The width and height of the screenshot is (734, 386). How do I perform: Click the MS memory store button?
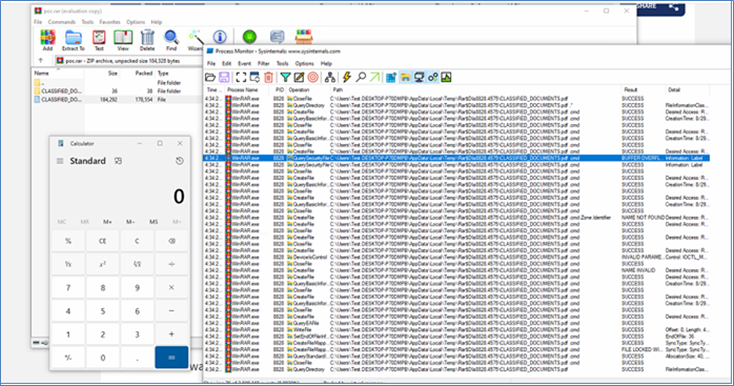(154, 222)
